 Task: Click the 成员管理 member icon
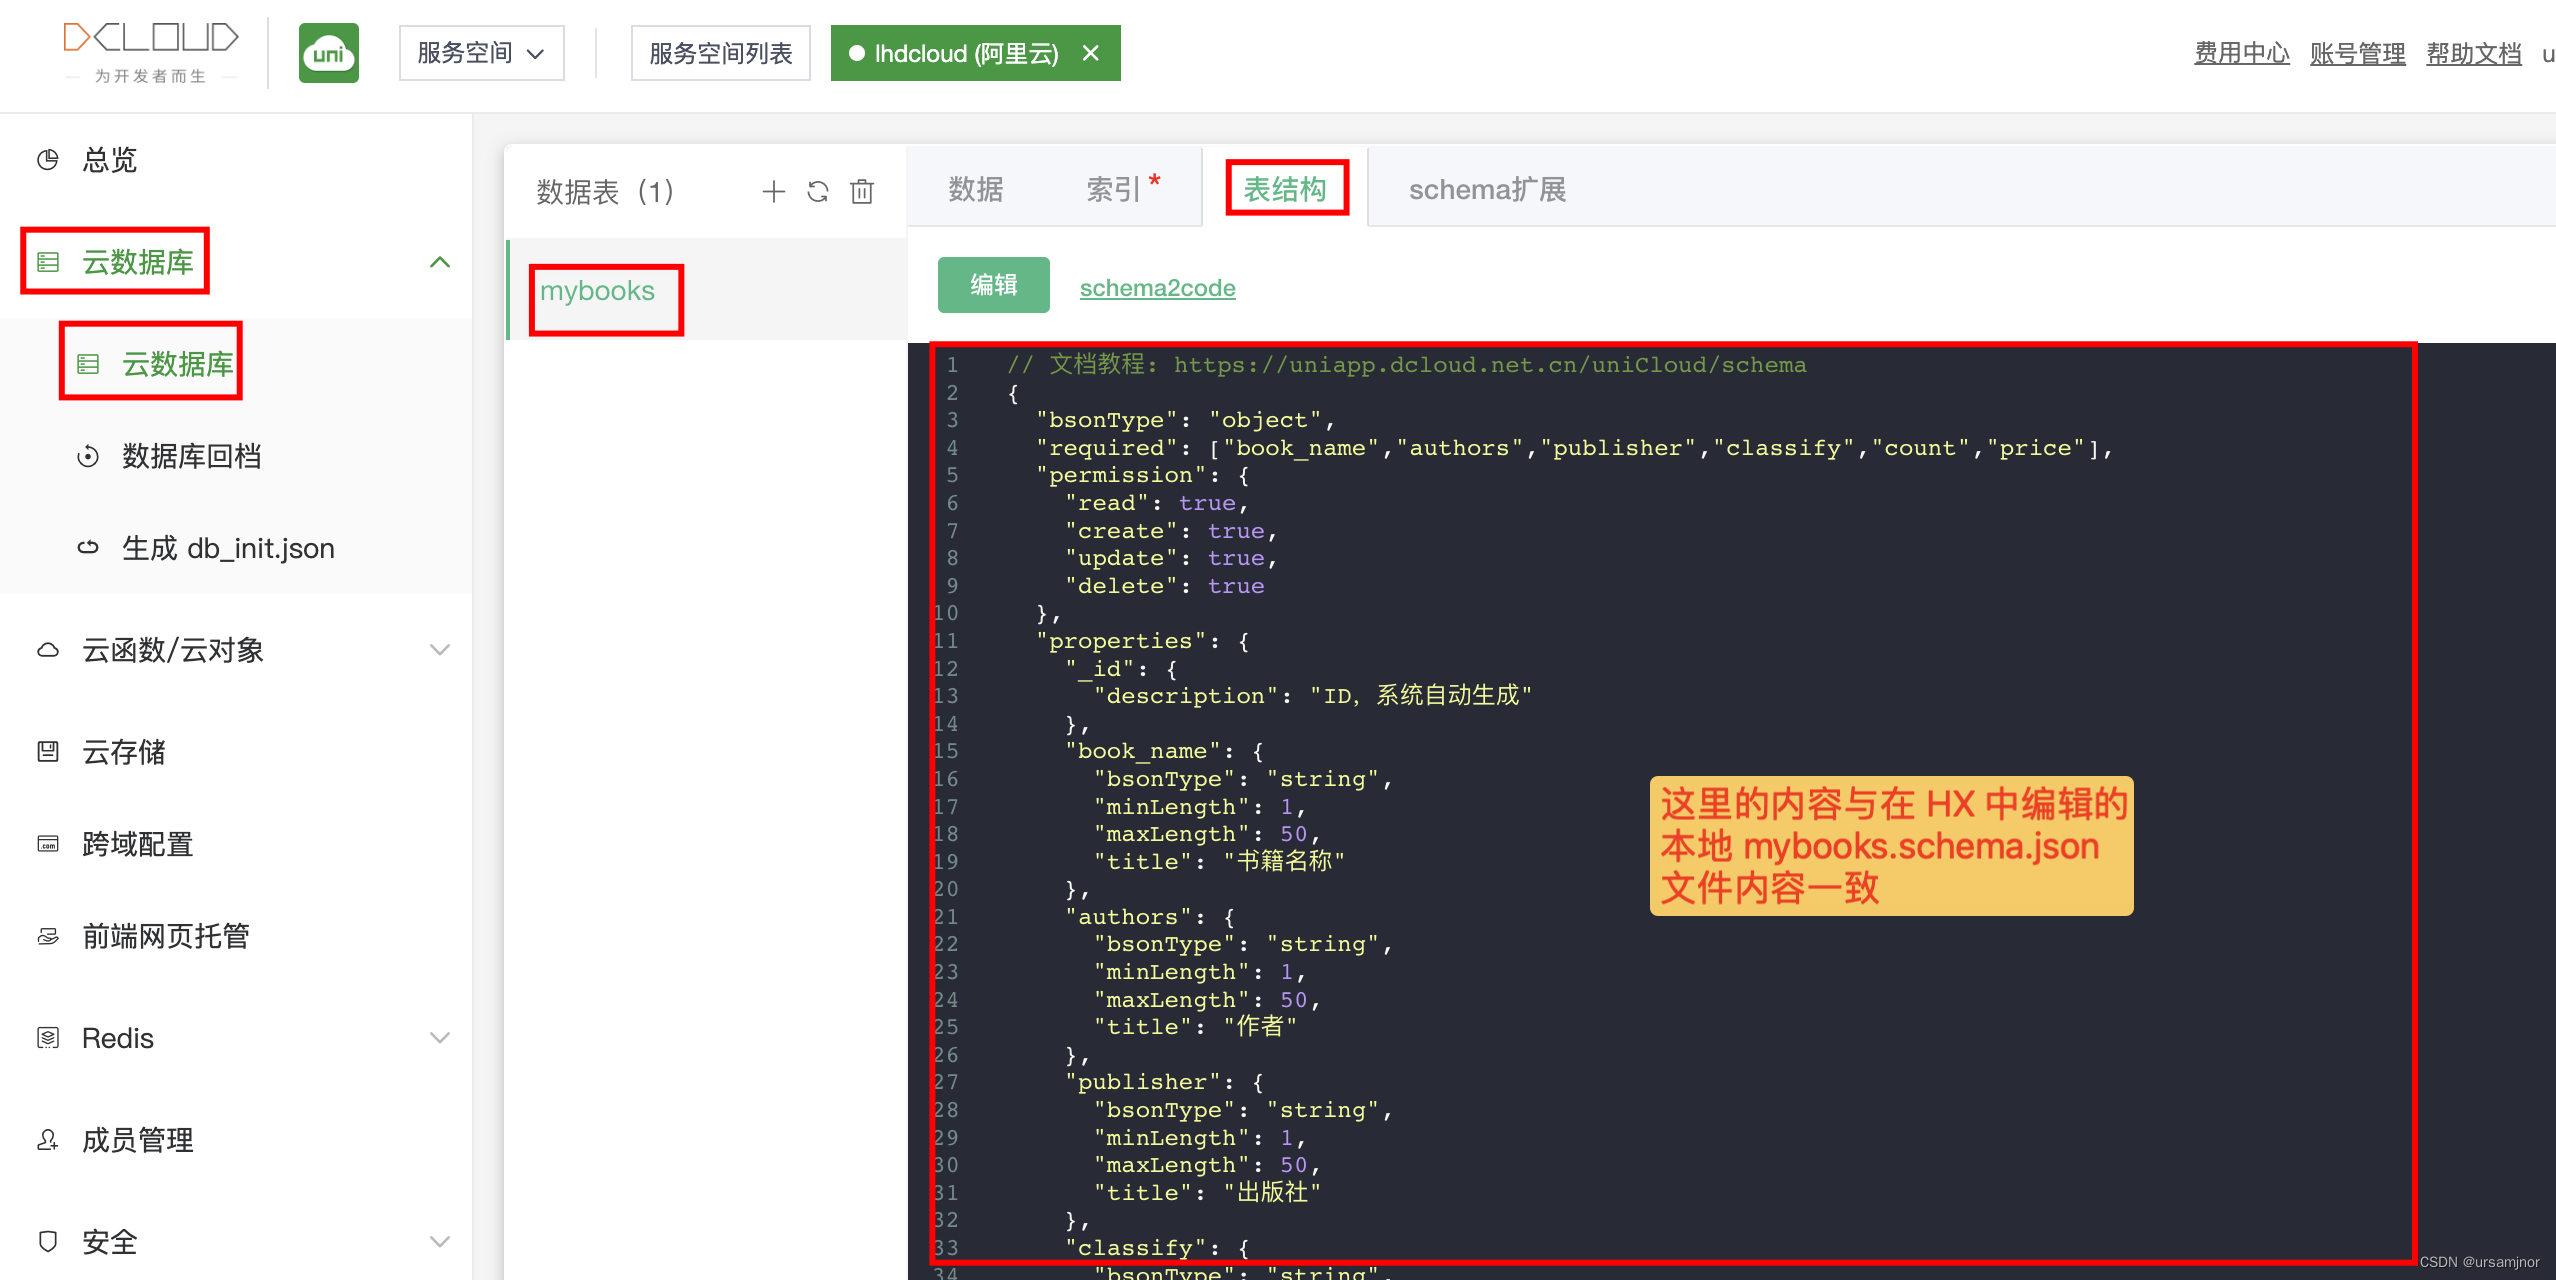click(x=48, y=1140)
